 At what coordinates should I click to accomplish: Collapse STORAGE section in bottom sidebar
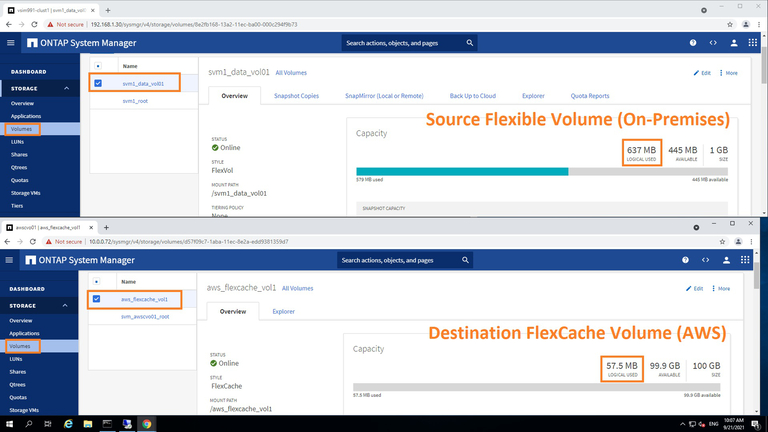point(68,305)
